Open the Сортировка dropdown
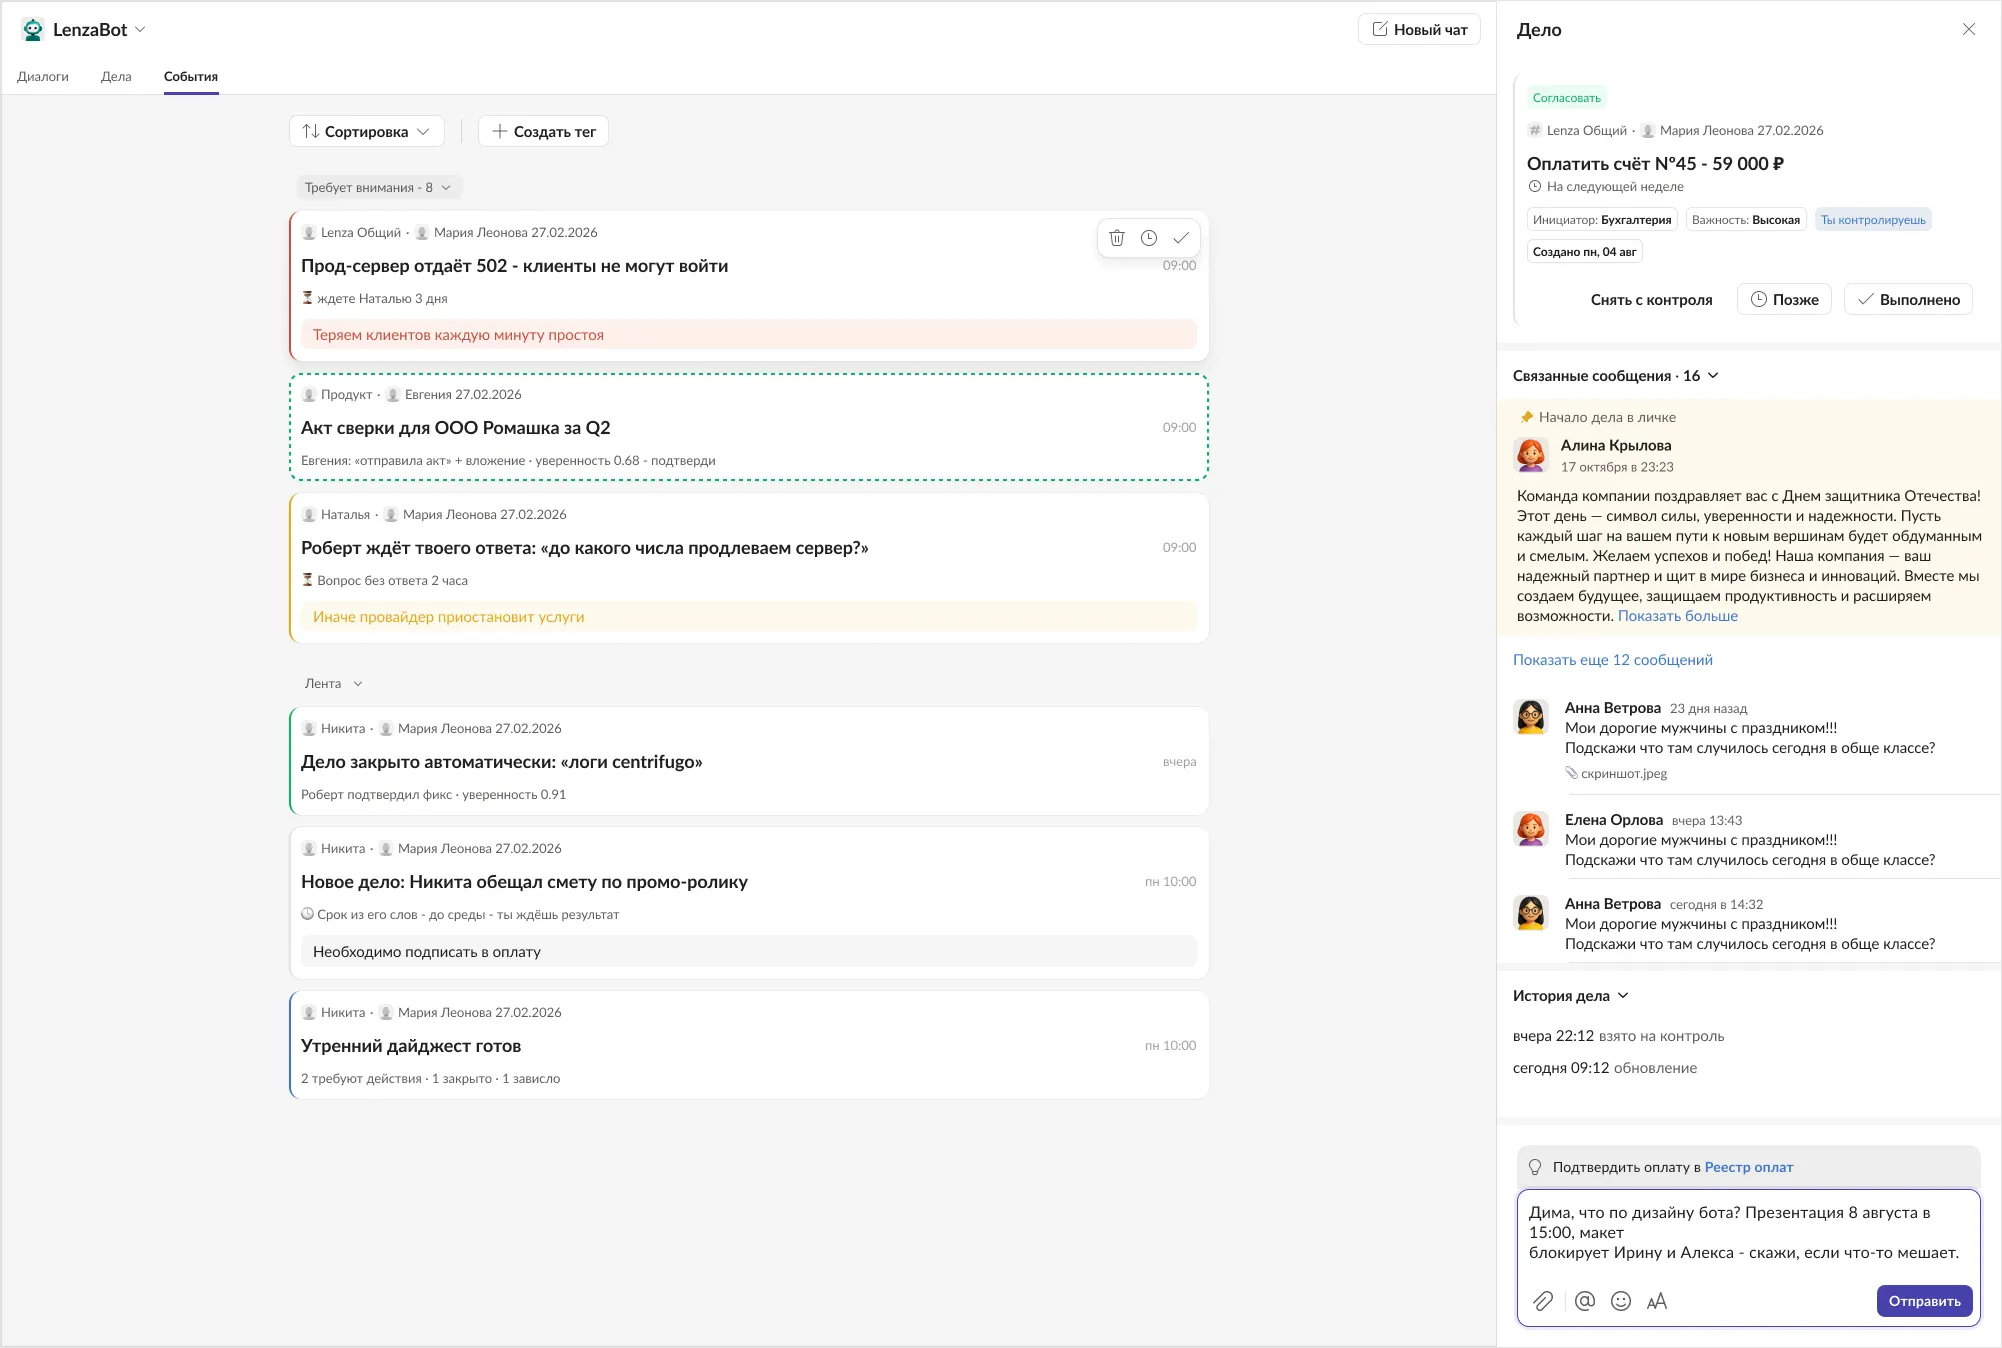 point(366,131)
